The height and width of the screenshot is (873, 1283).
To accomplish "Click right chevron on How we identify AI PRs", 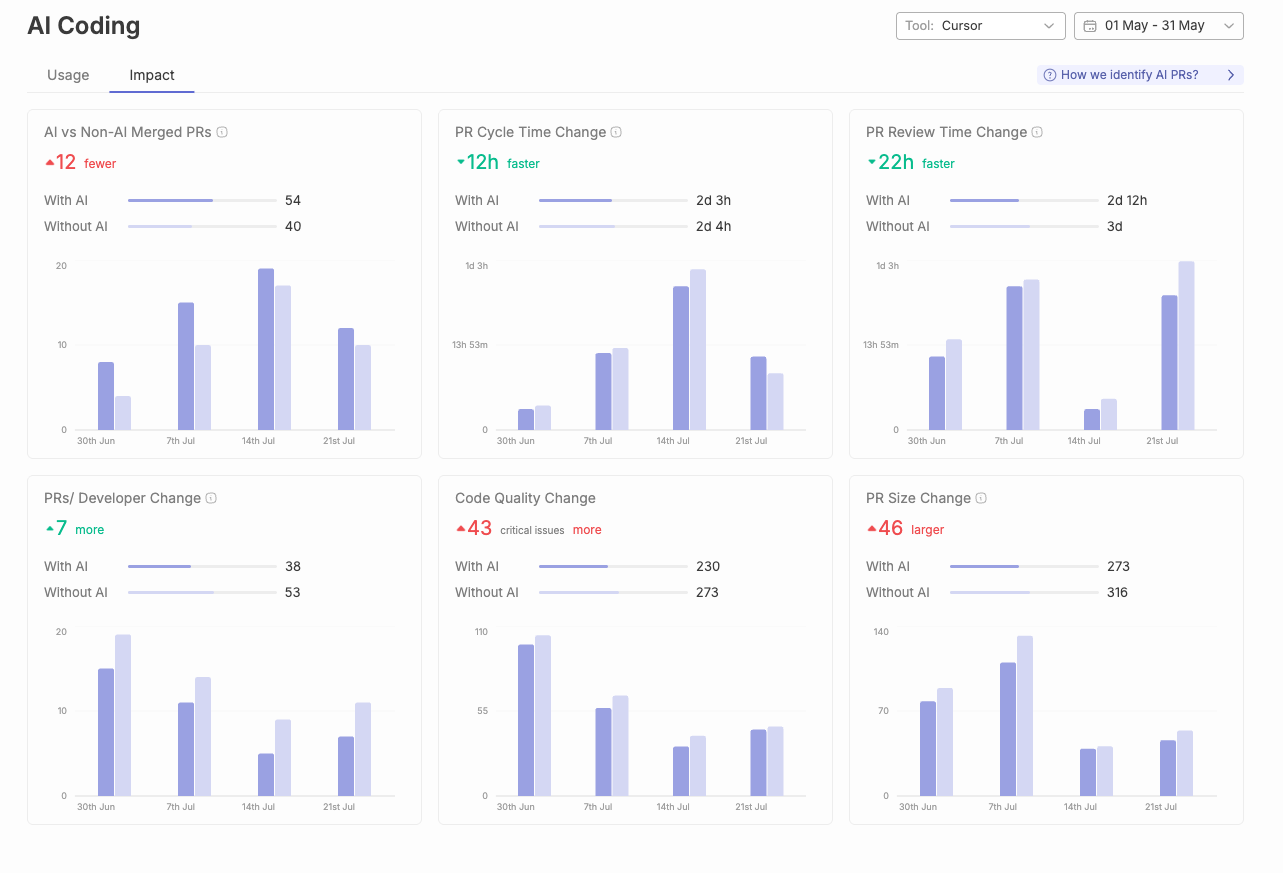I will click(1231, 75).
